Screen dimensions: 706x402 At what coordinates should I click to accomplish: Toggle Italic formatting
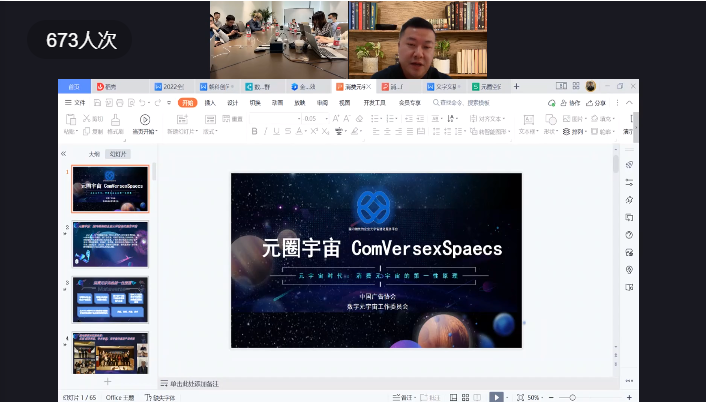[x=266, y=131]
